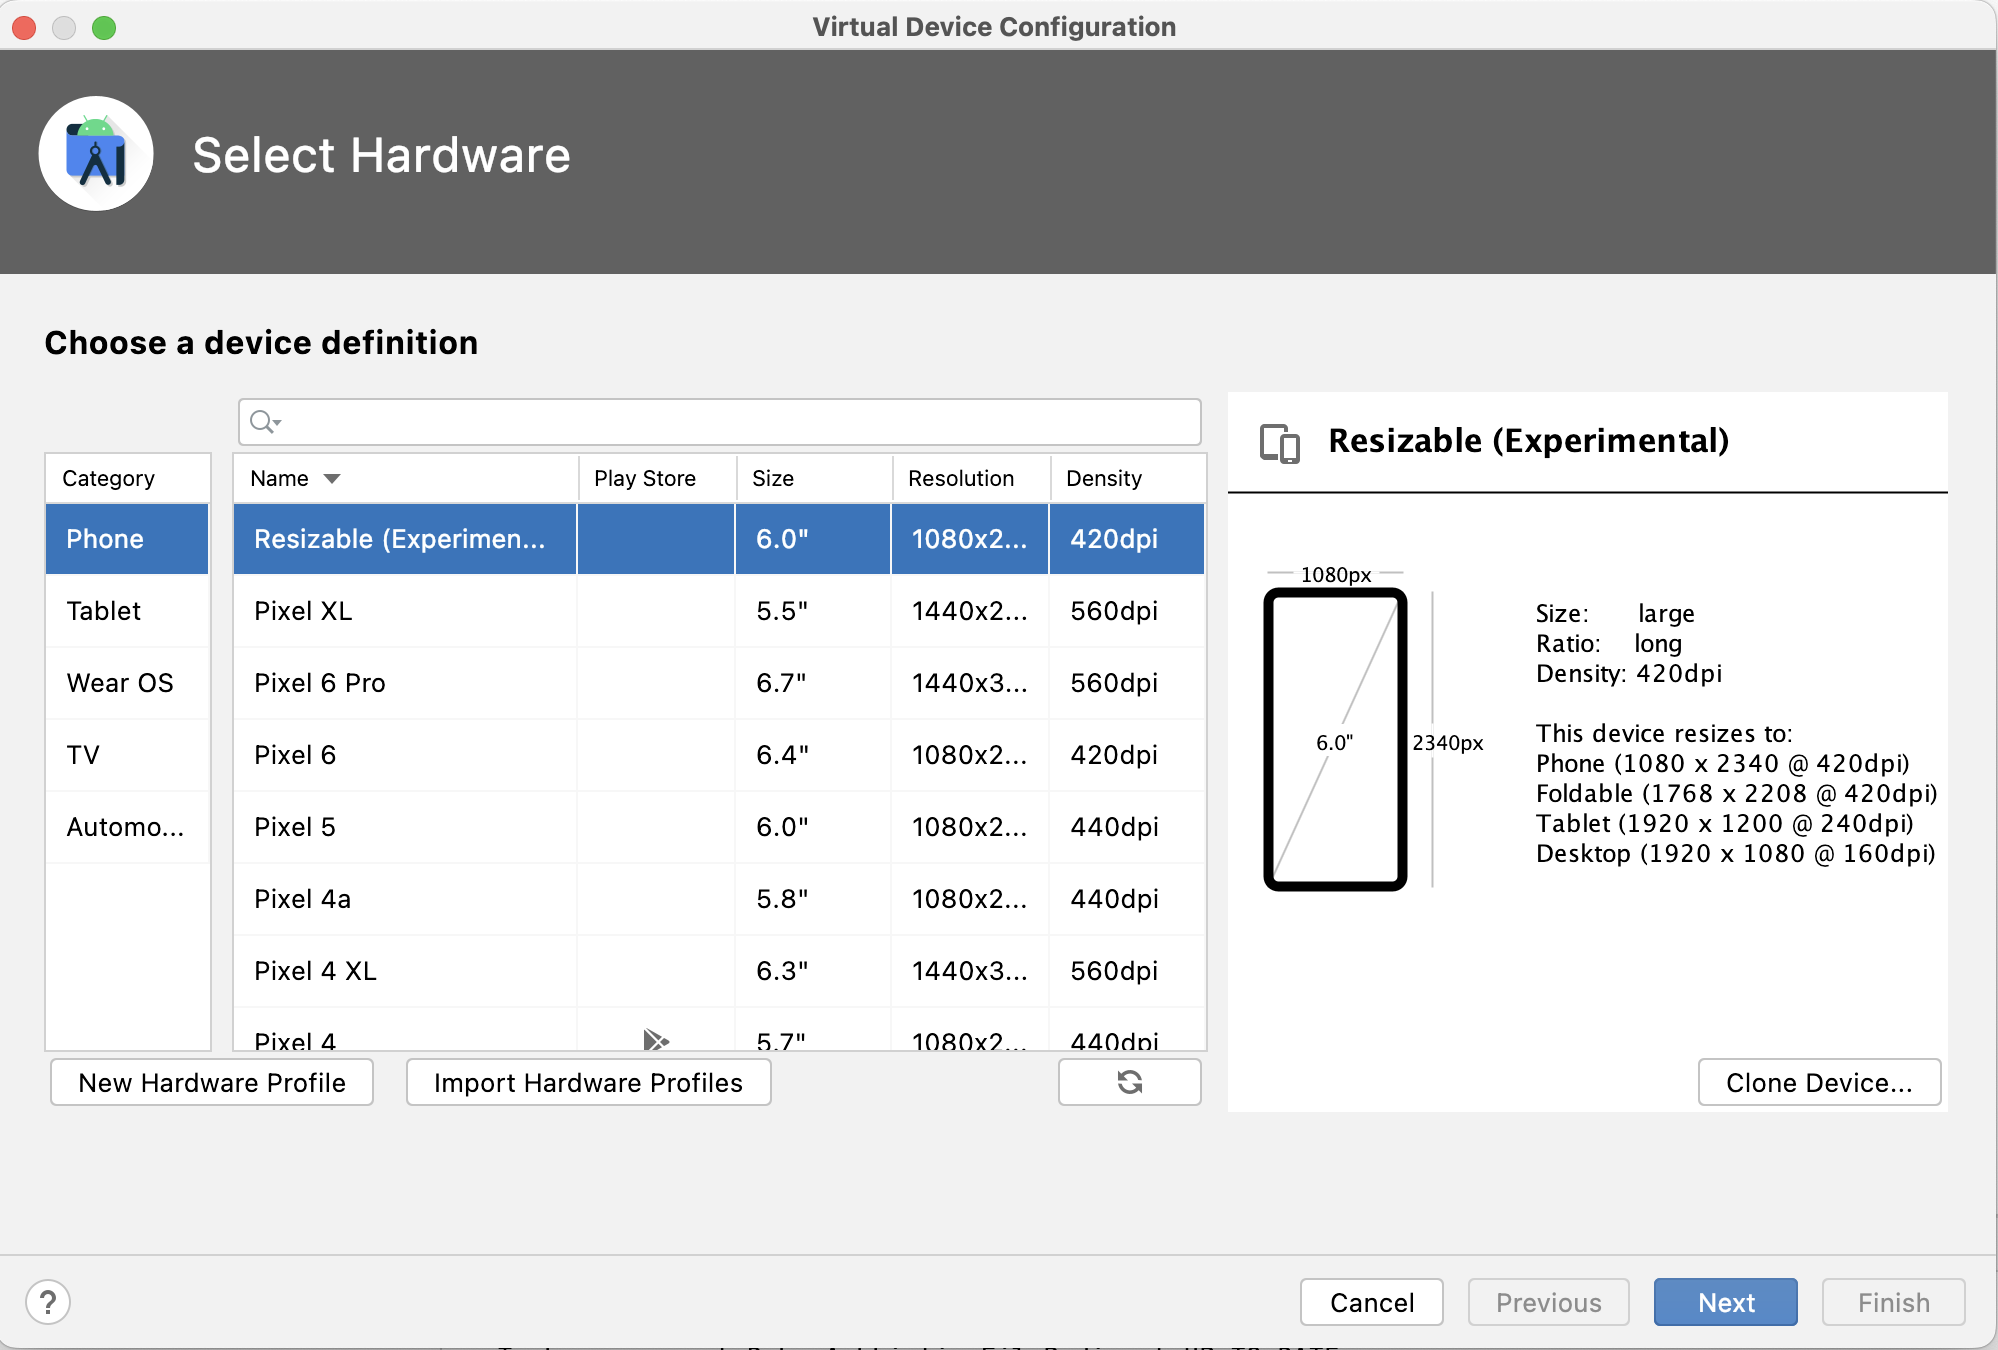Click the help question mark icon
1998x1350 pixels.
[48, 1302]
